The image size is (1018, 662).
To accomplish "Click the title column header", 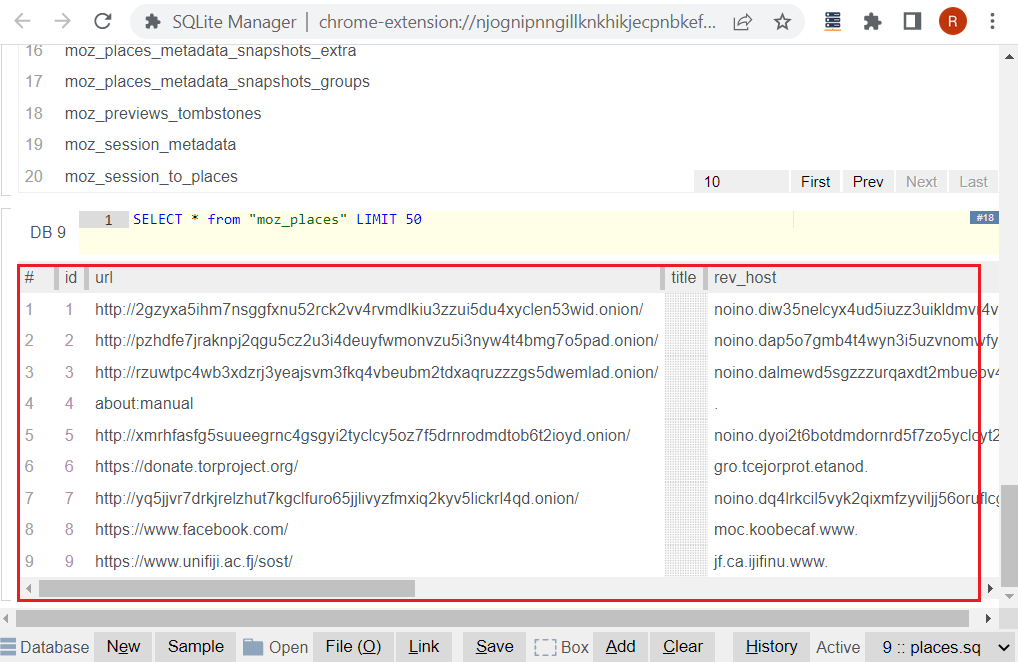I will [683, 278].
